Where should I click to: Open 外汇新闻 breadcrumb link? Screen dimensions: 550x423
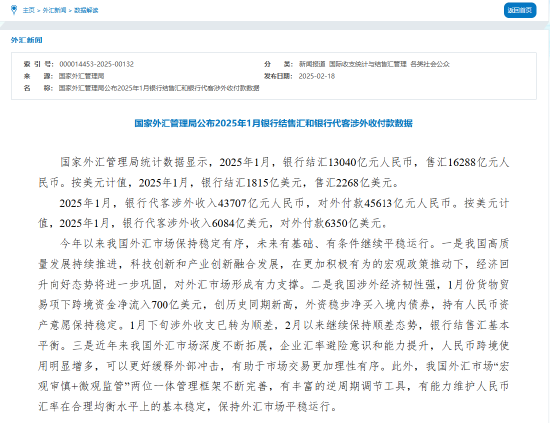54,11
